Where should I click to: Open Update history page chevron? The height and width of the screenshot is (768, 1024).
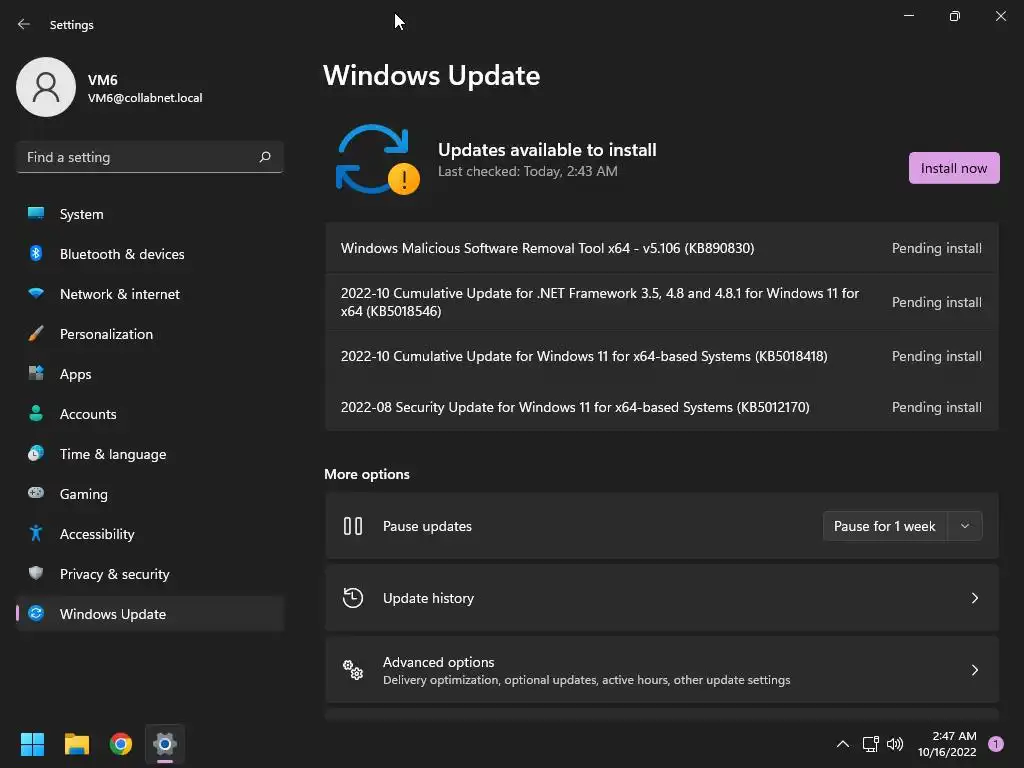975,598
